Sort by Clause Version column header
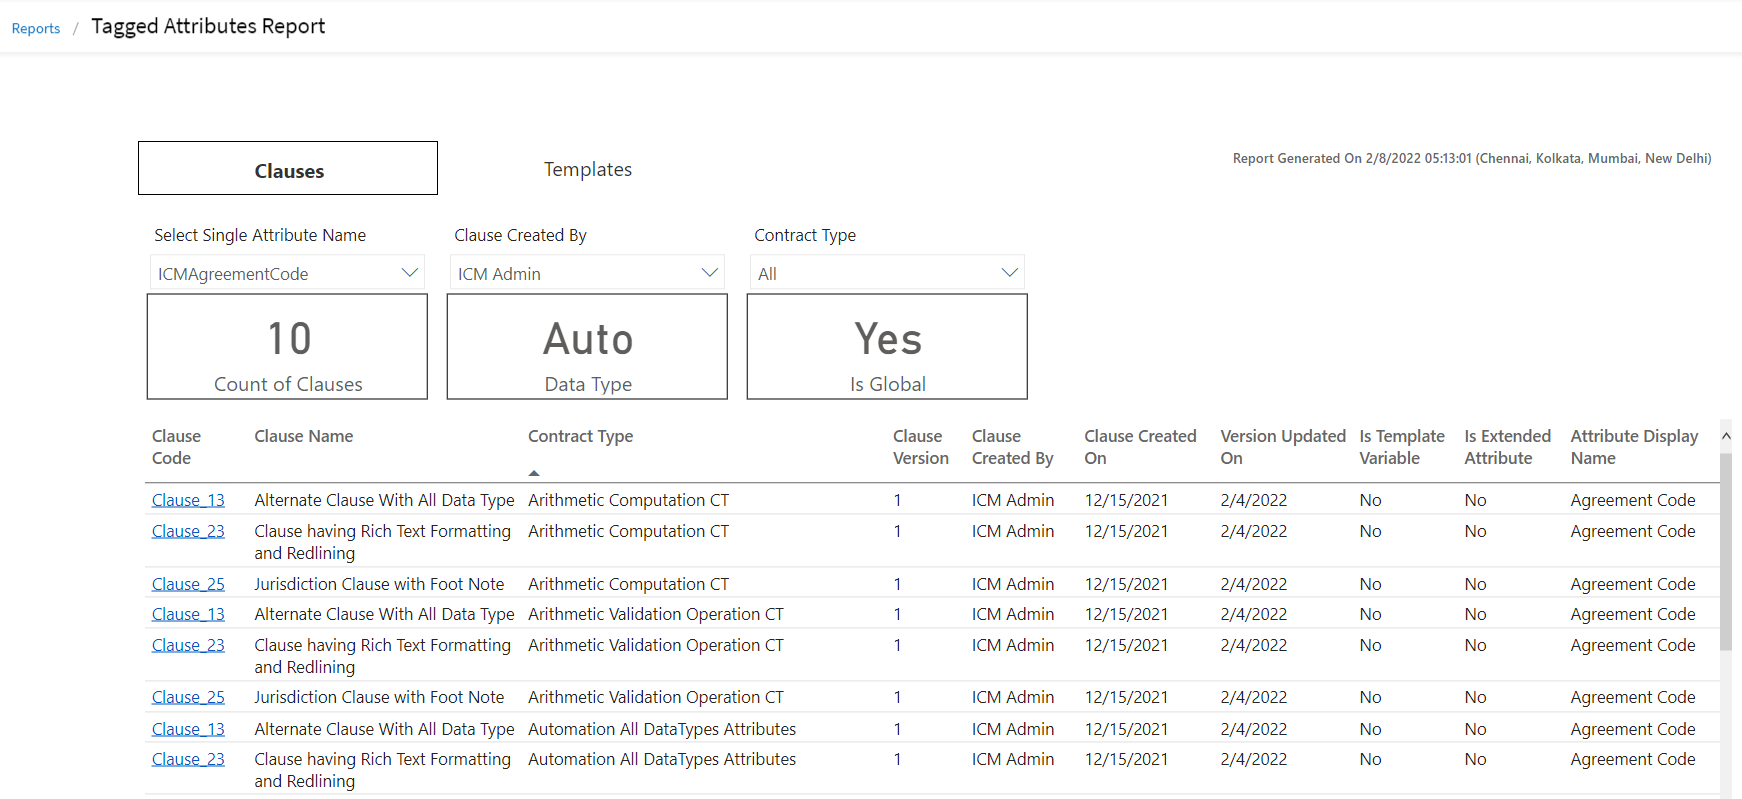 pos(920,447)
